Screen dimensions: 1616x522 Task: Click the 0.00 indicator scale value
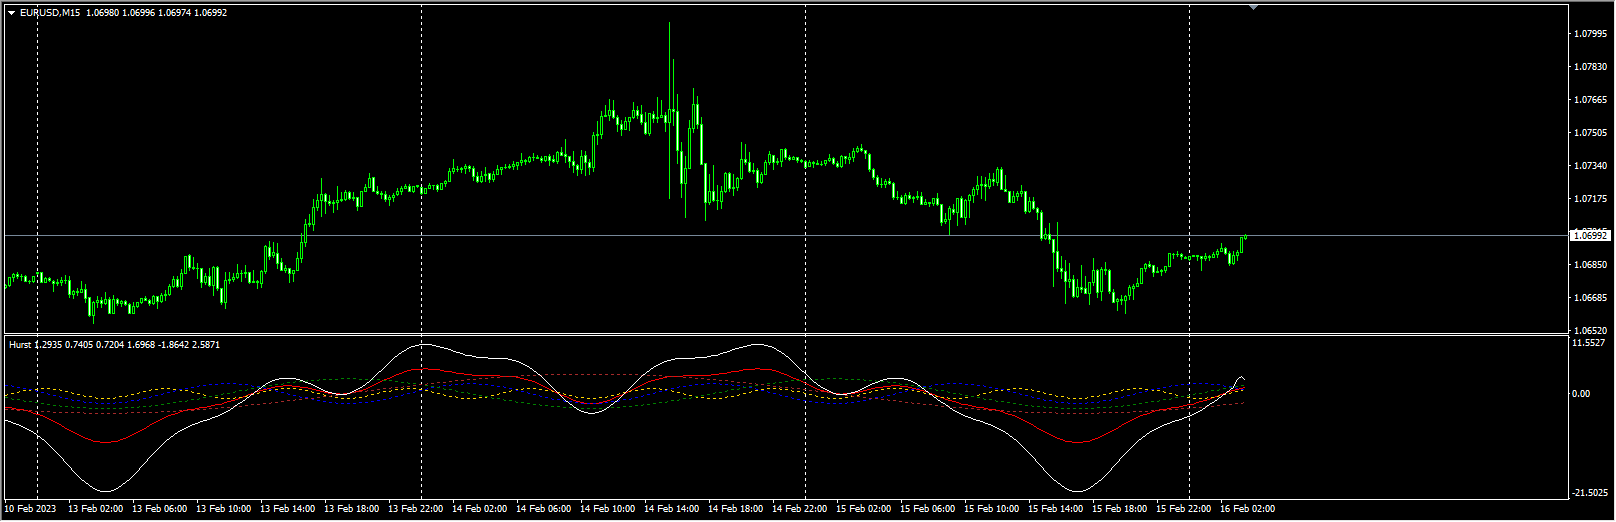click(1582, 393)
